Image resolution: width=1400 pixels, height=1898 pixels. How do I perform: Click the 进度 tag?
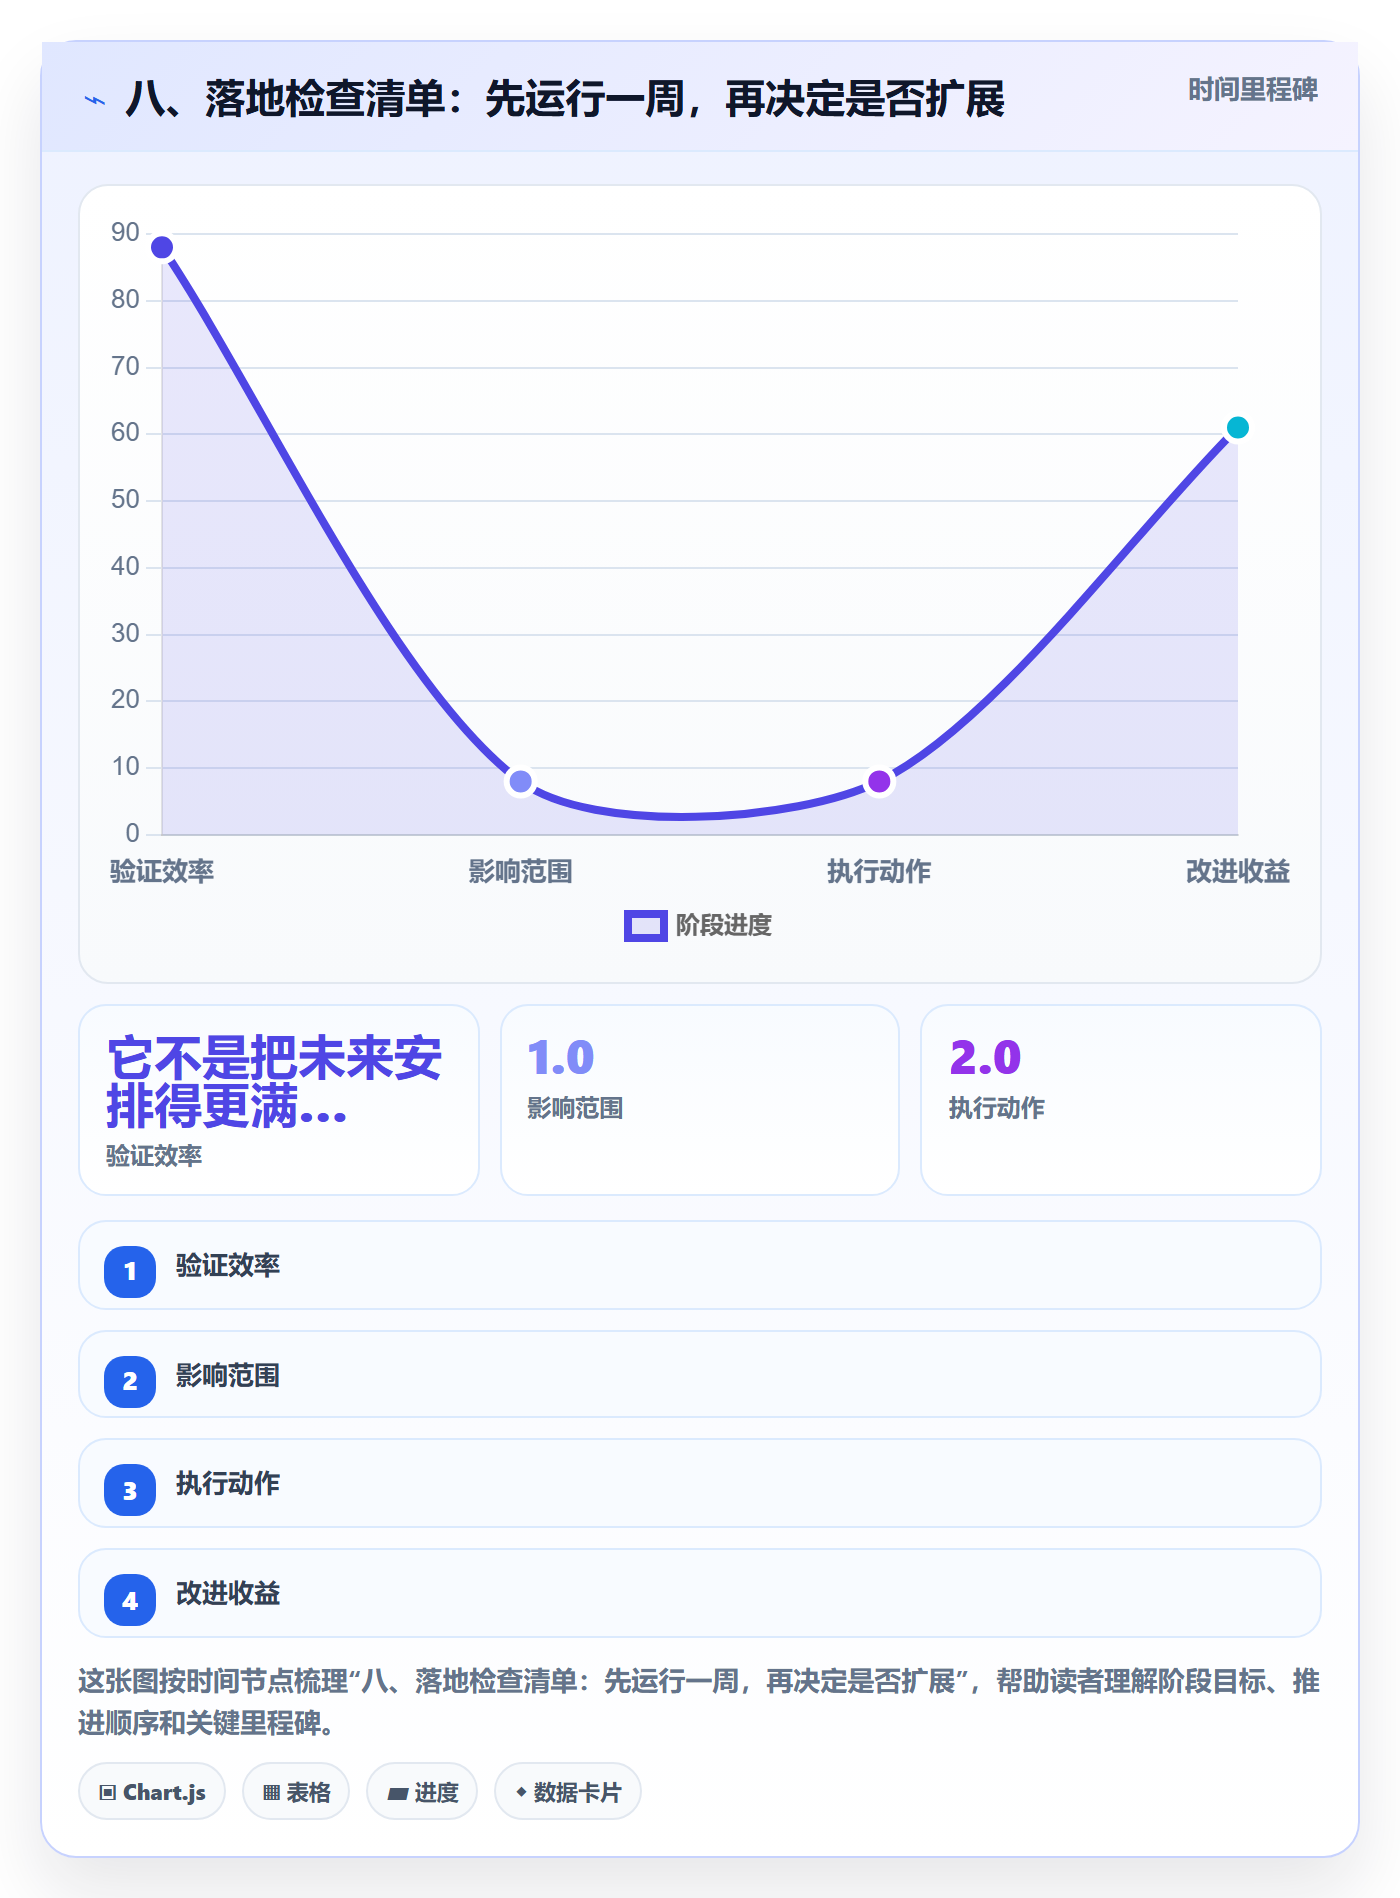pos(422,1792)
